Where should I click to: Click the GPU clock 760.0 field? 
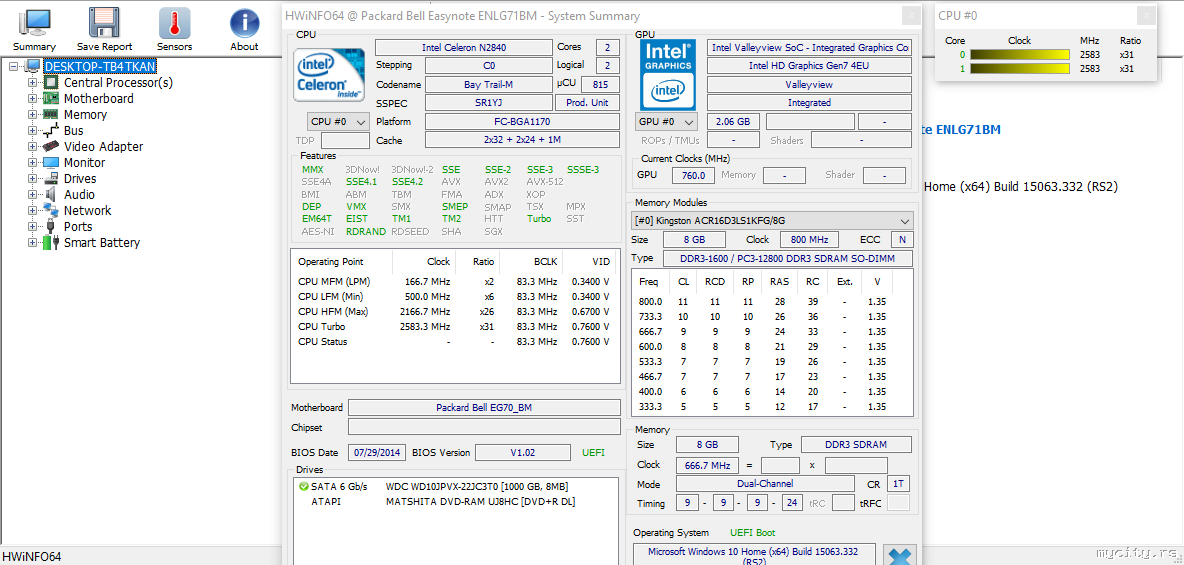692,175
